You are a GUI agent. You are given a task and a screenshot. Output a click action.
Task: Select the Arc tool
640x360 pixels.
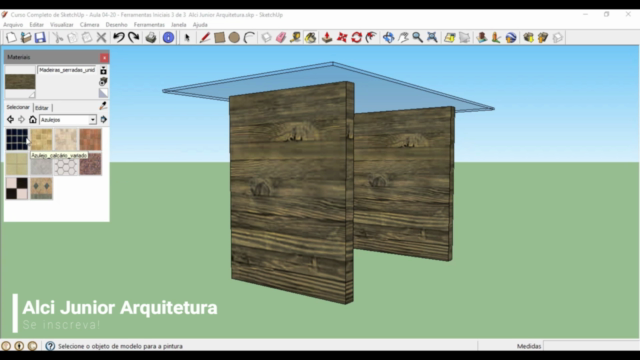point(249,38)
